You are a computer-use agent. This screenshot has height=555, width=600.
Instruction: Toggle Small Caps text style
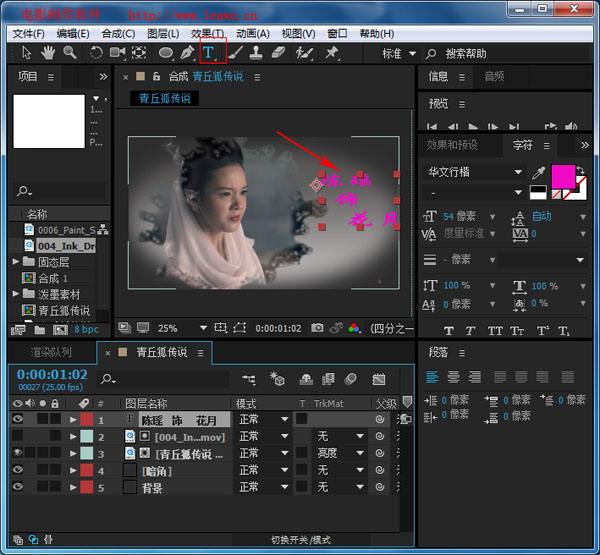pyautogui.click(x=517, y=331)
